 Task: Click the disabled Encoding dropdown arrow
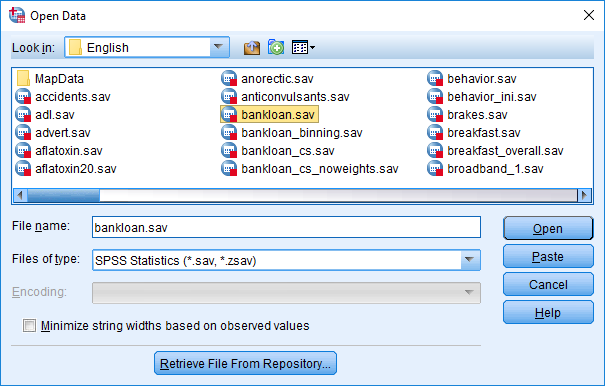click(x=470, y=292)
